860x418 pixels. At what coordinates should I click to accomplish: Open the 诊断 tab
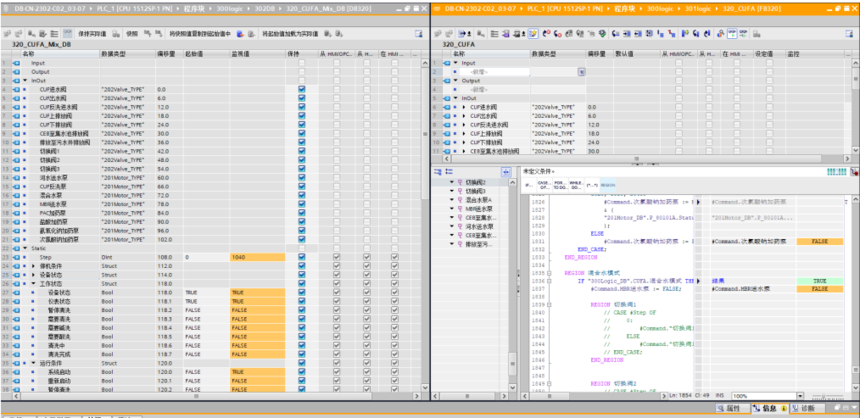click(807, 409)
